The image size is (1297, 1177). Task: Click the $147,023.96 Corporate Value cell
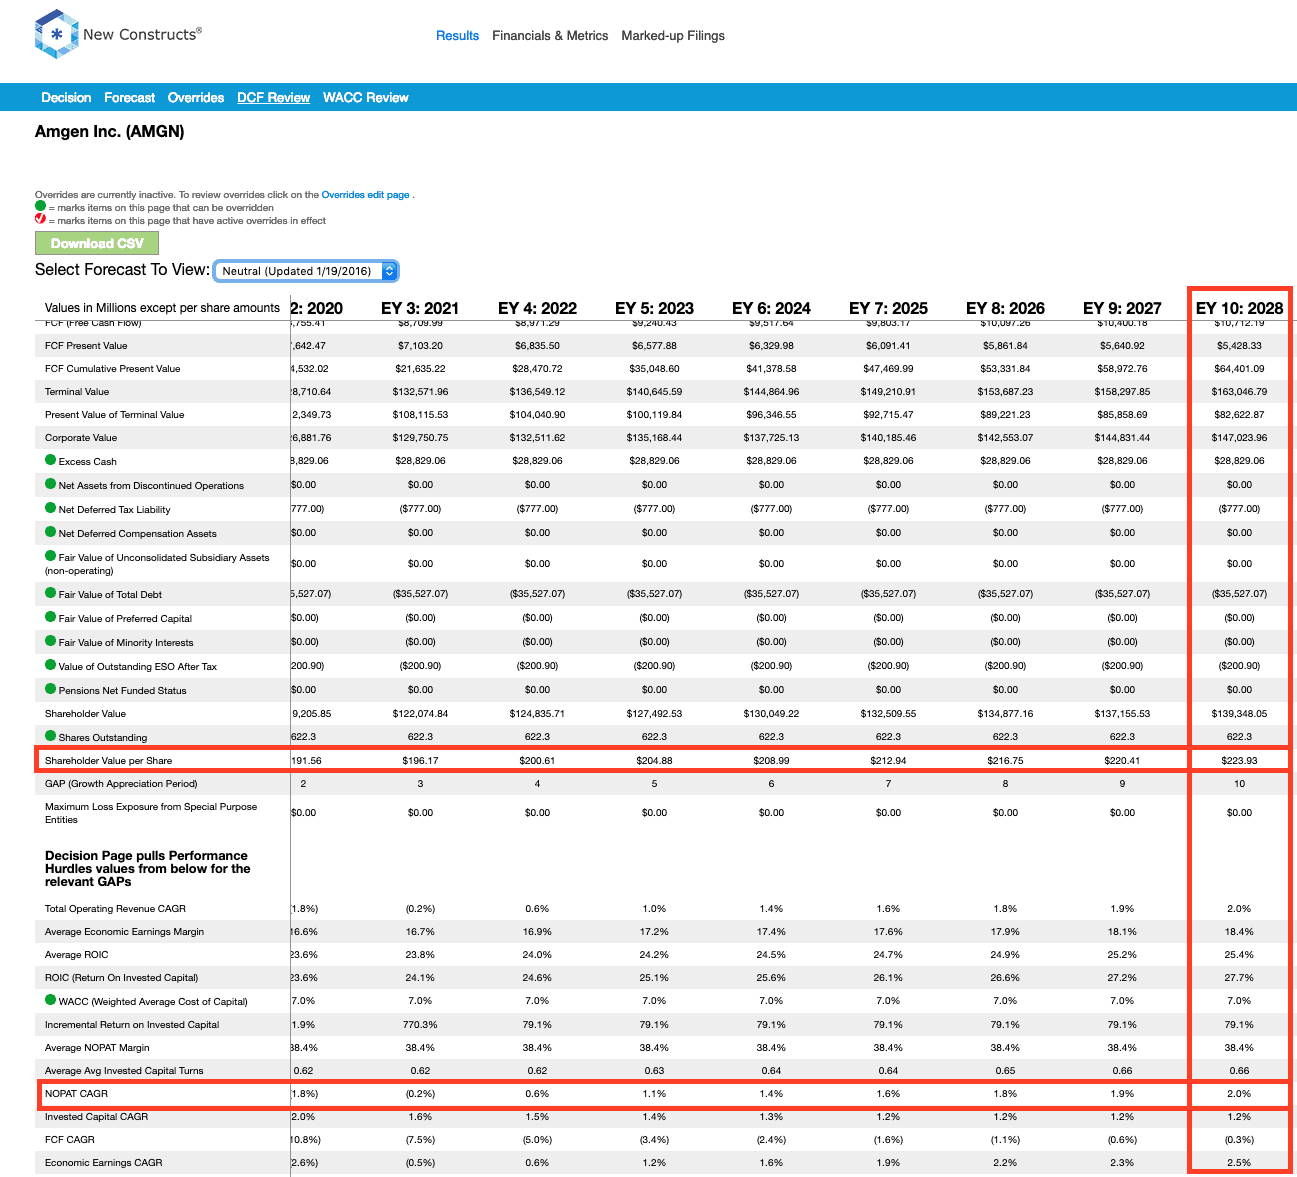coord(1239,437)
